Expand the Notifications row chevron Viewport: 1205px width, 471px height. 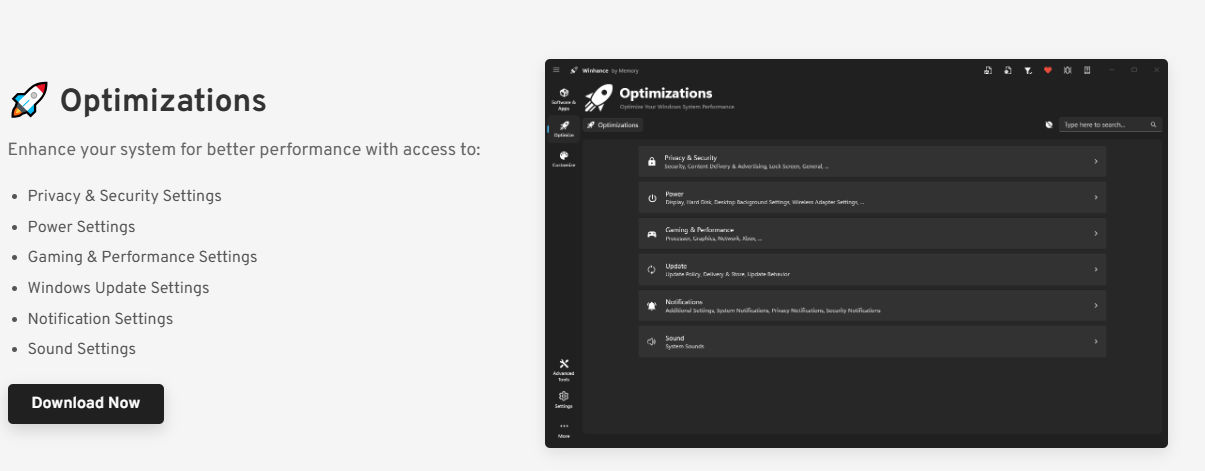[x=1095, y=305]
